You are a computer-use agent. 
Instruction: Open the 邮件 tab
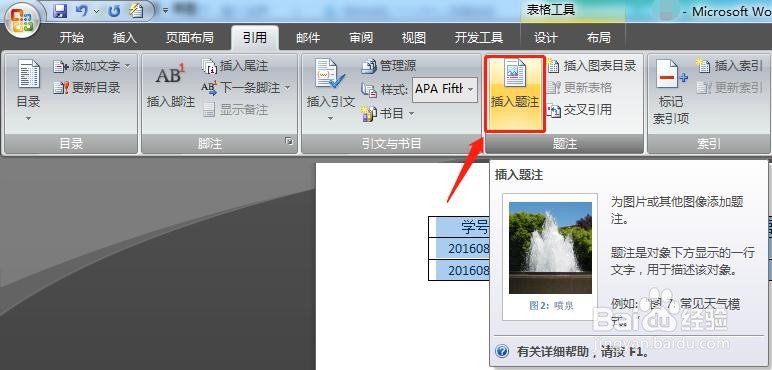tap(308, 37)
